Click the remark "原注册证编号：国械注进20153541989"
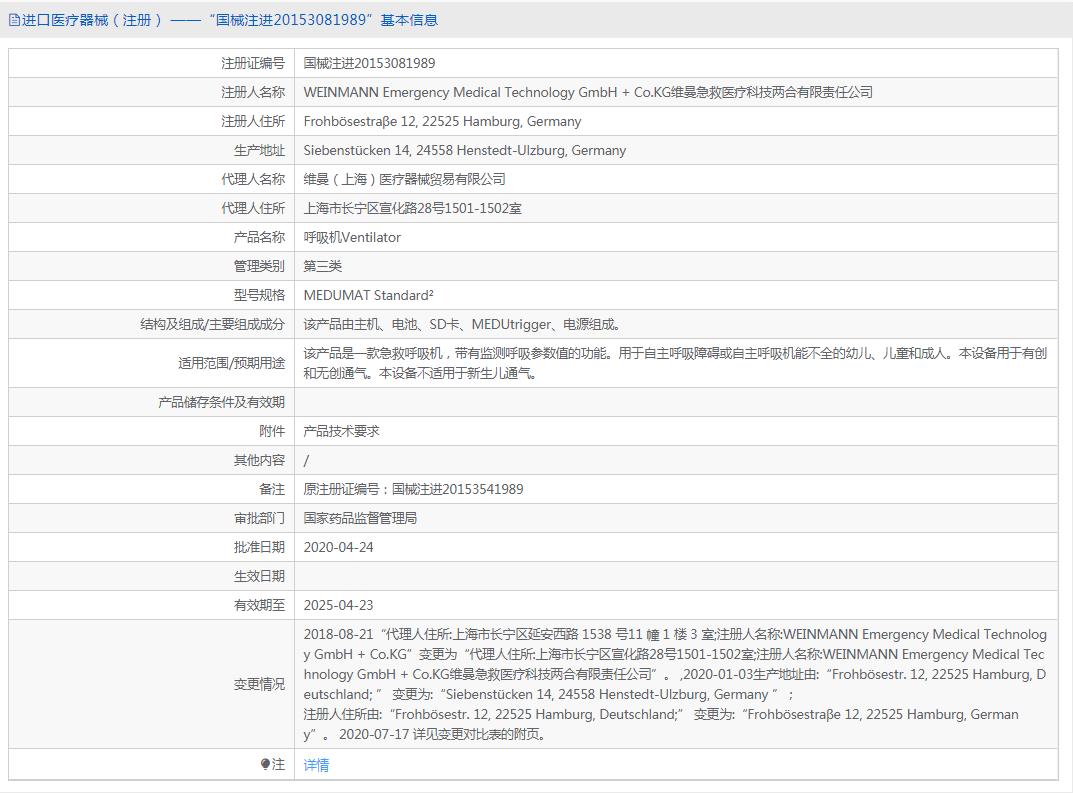The height and width of the screenshot is (793, 1073). (413, 489)
